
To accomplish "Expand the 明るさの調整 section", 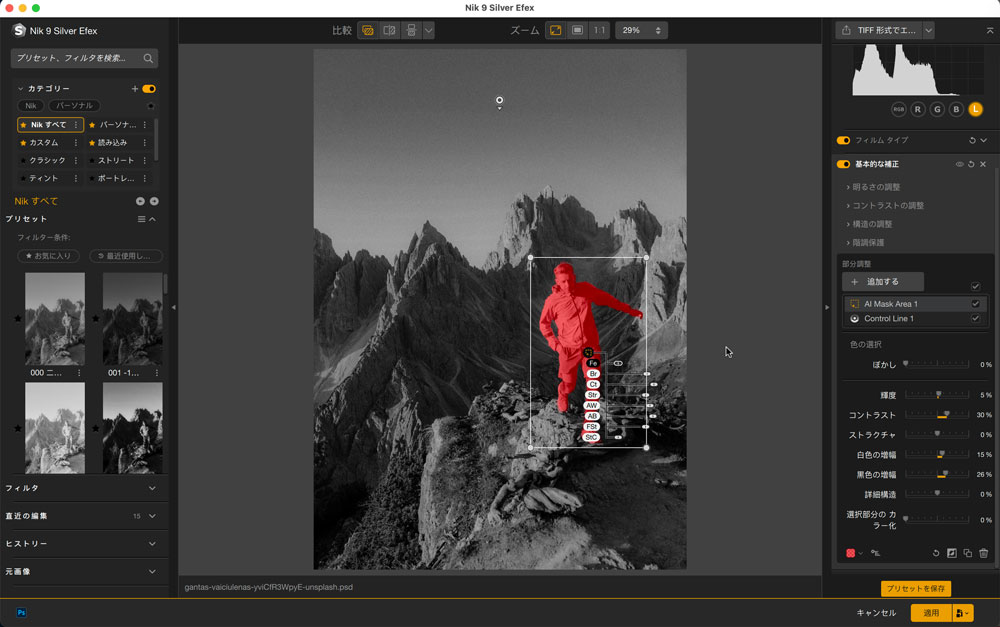I will coord(875,187).
